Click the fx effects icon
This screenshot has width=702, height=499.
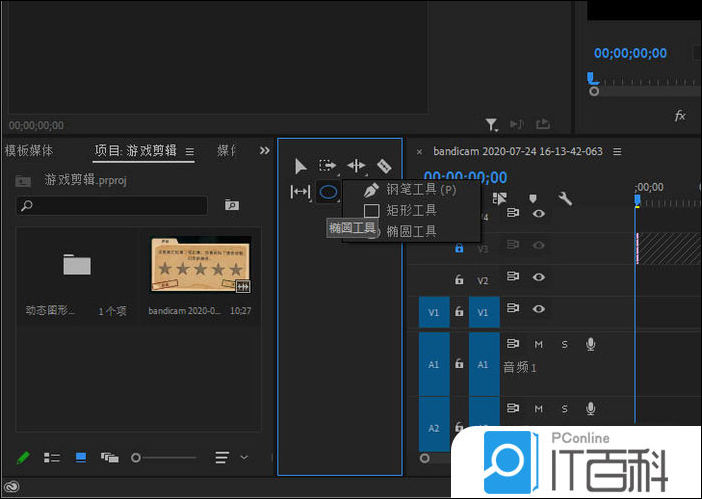[680, 116]
